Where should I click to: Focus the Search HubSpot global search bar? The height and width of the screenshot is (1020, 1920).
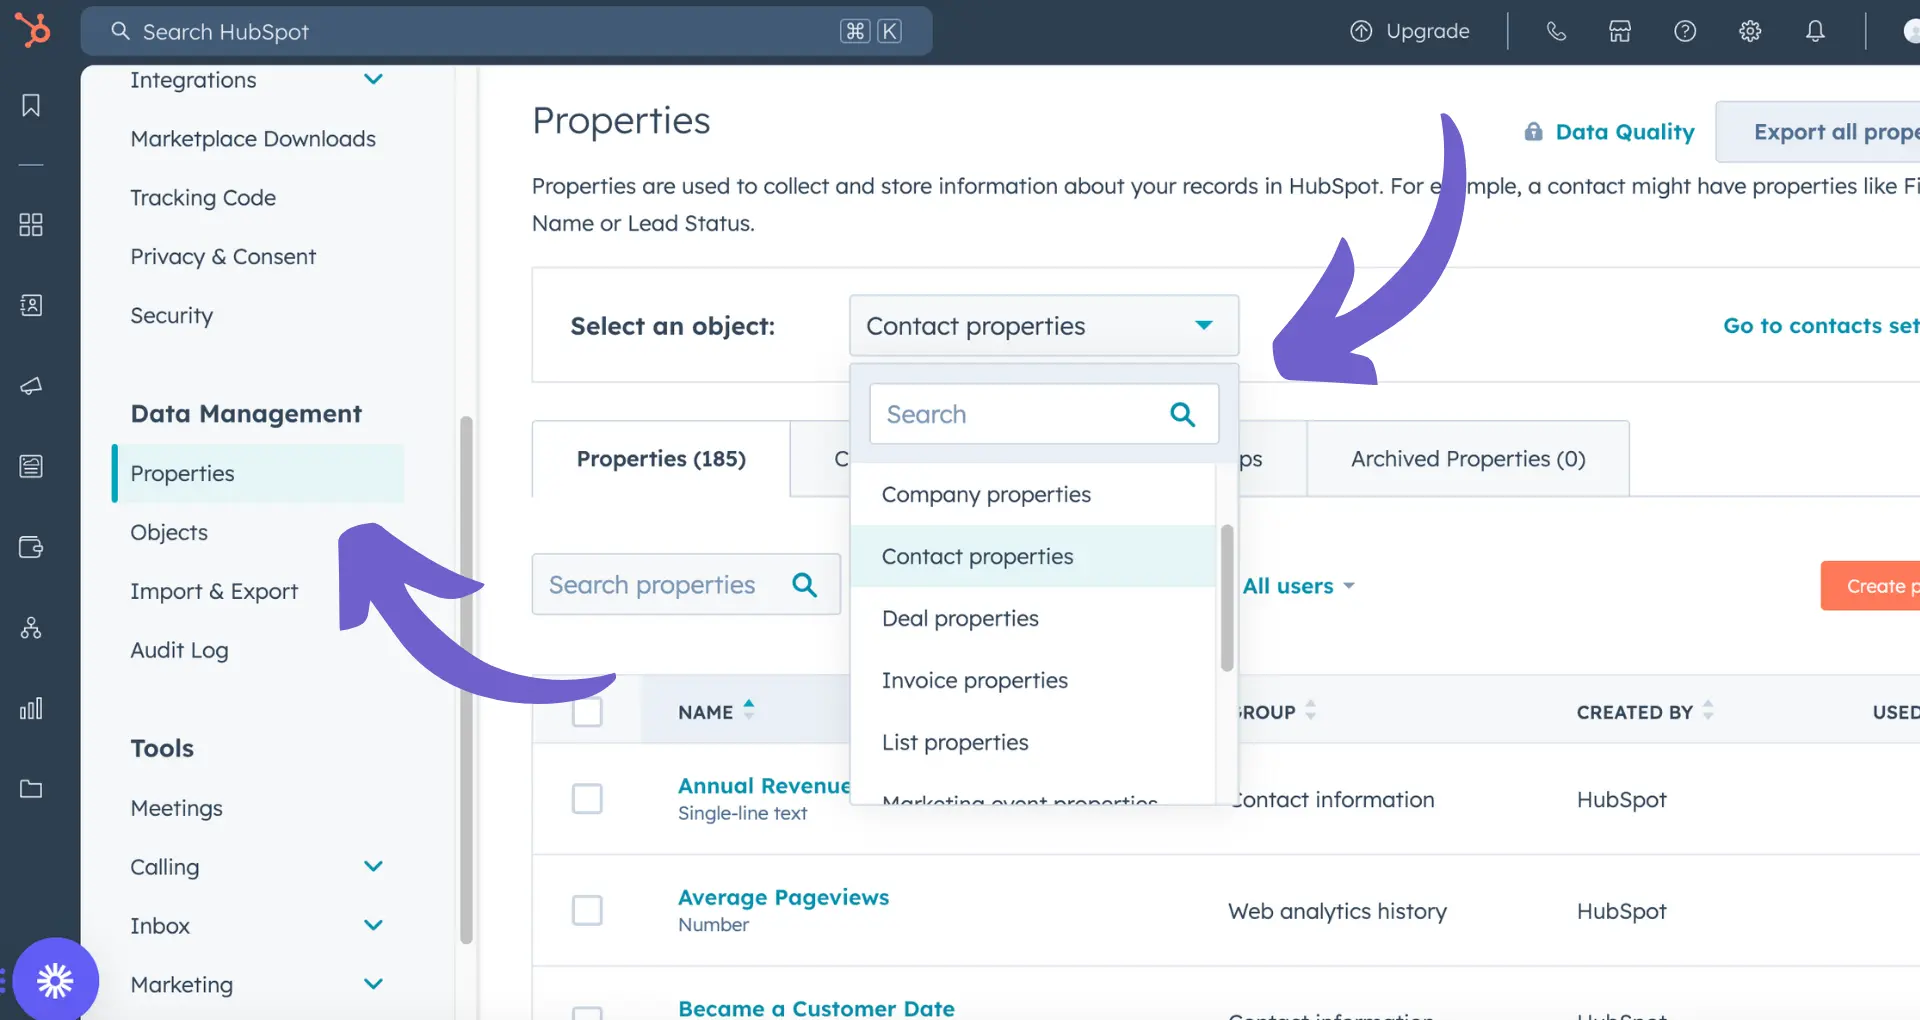(506, 31)
